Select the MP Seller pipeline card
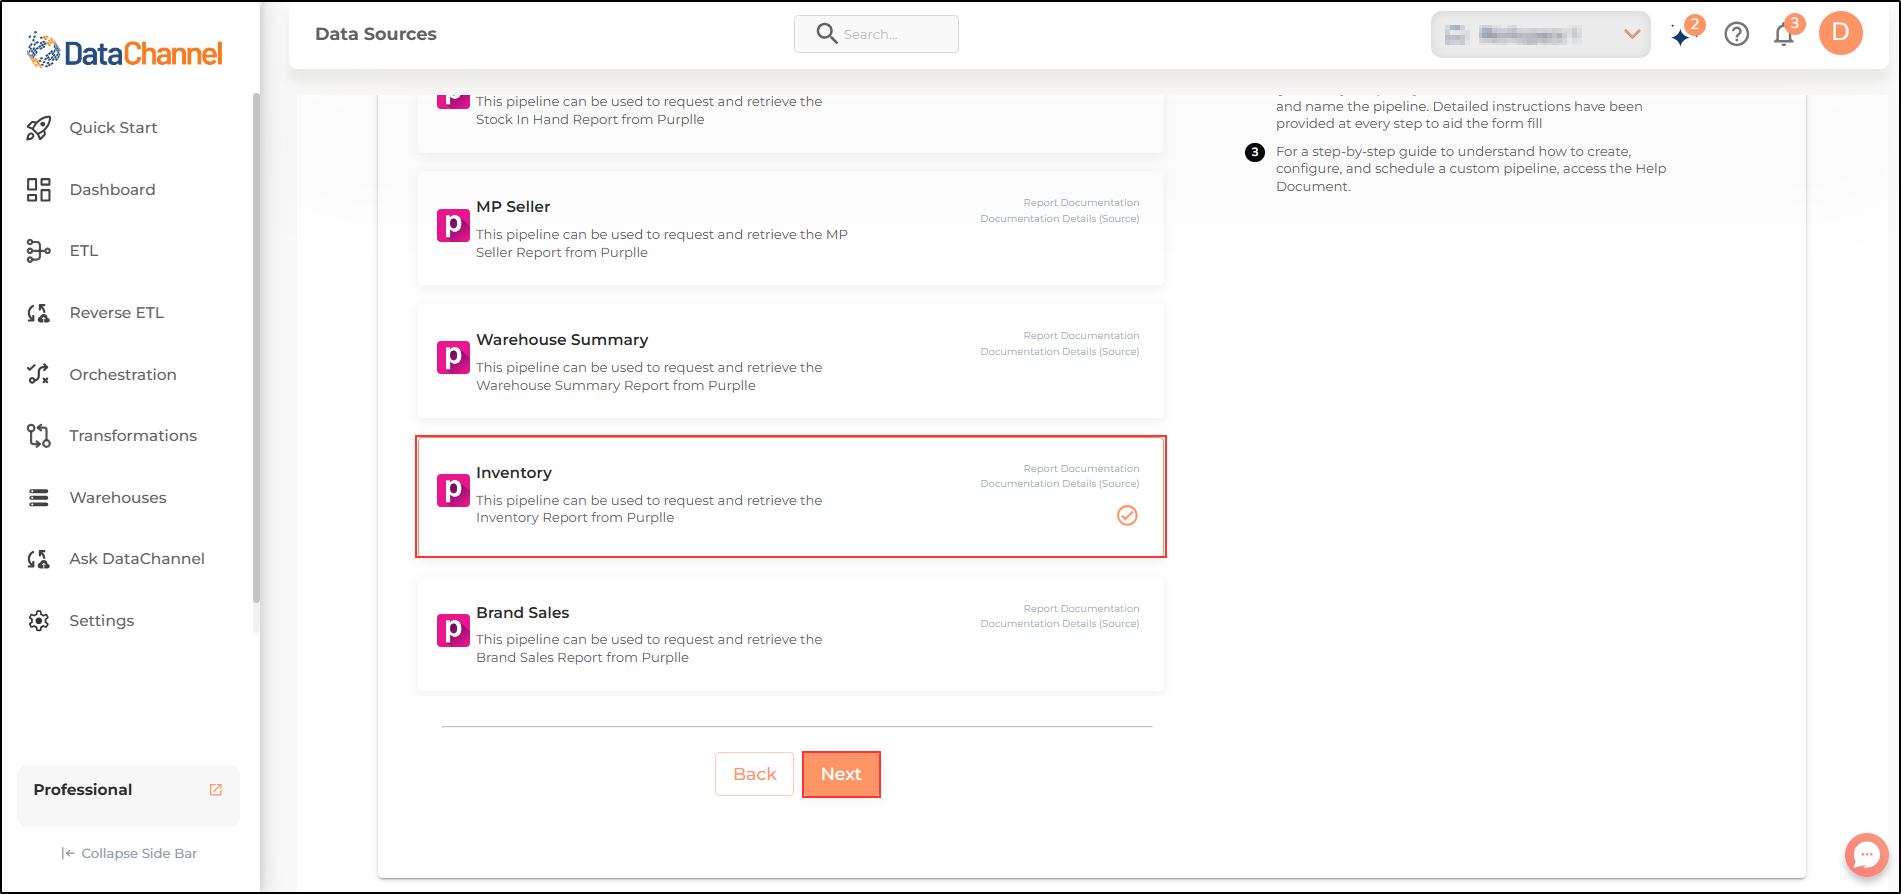The height and width of the screenshot is (894, 1901). [791, 229]
